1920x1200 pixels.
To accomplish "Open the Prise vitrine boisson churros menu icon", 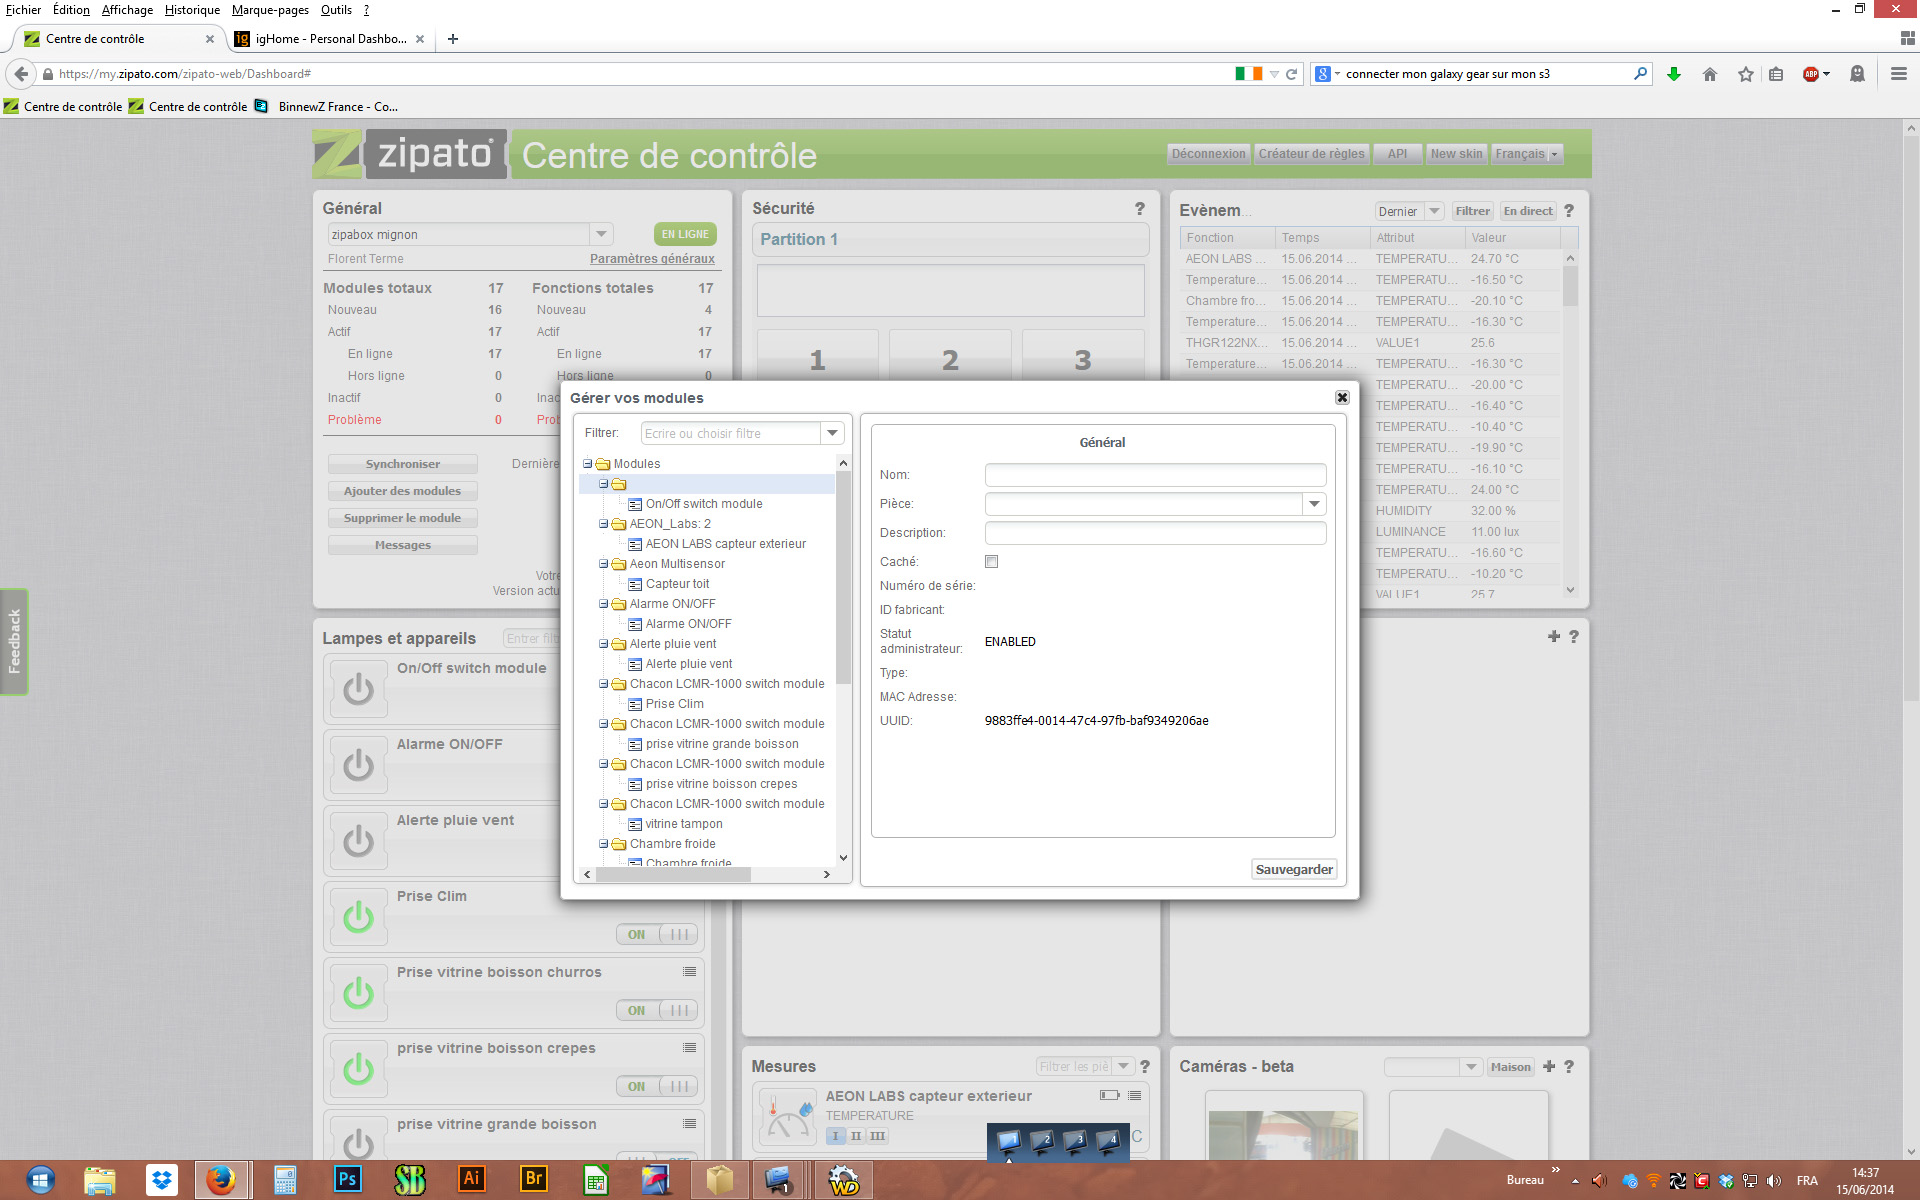I will [x=689, y=972].
